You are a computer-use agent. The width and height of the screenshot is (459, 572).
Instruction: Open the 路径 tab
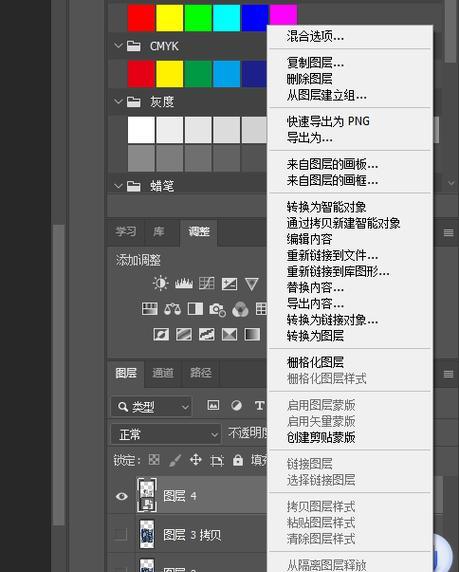coord(200,373)
